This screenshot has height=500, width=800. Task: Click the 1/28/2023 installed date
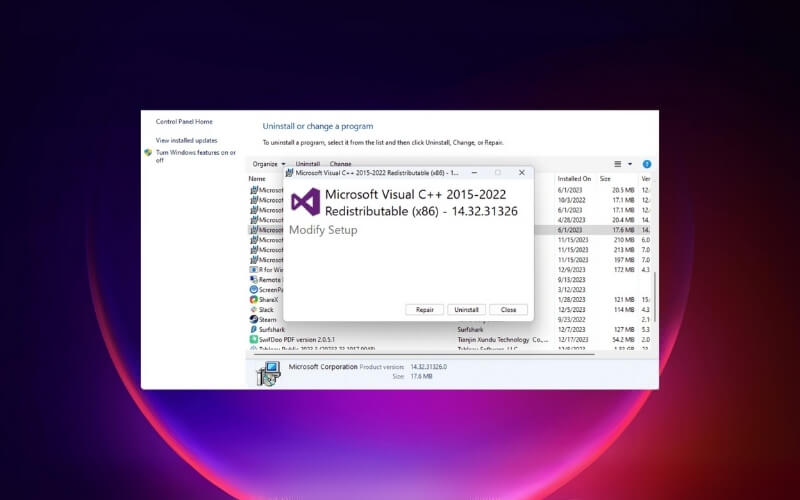[571, 299]
